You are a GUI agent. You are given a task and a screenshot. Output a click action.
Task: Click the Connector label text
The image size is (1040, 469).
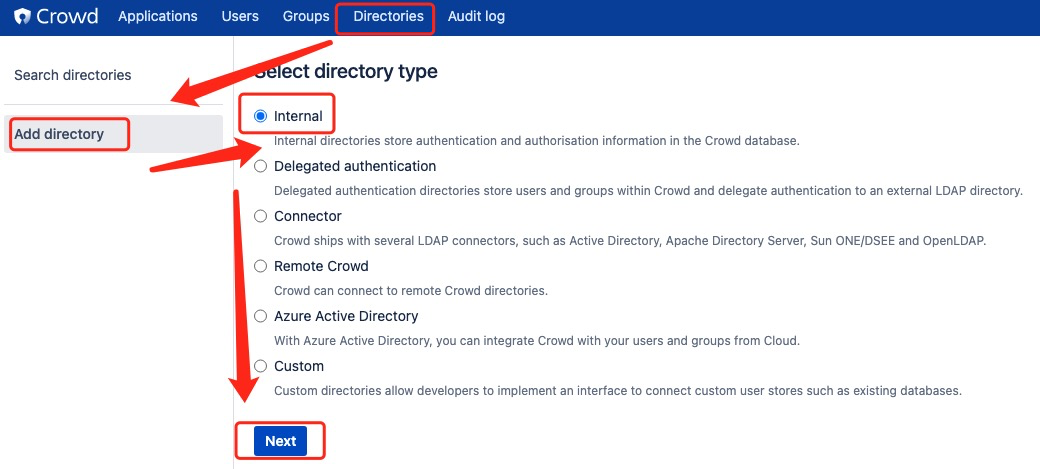308,216
